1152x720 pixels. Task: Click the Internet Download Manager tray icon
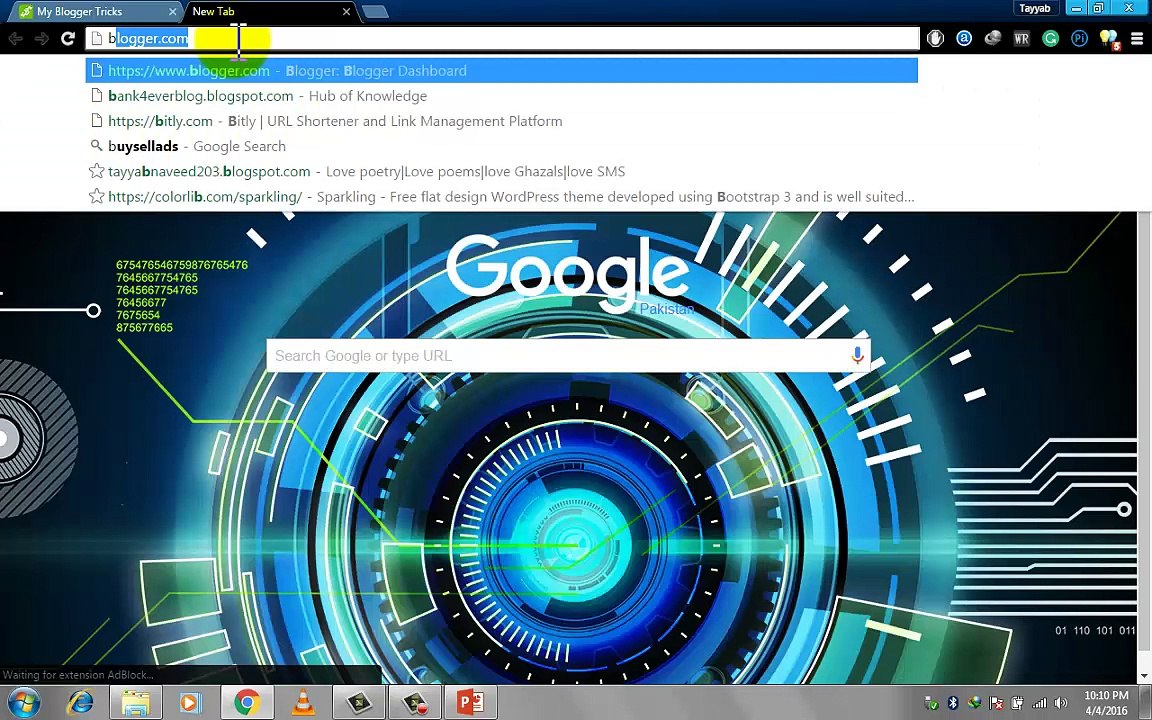pos(974,703)
